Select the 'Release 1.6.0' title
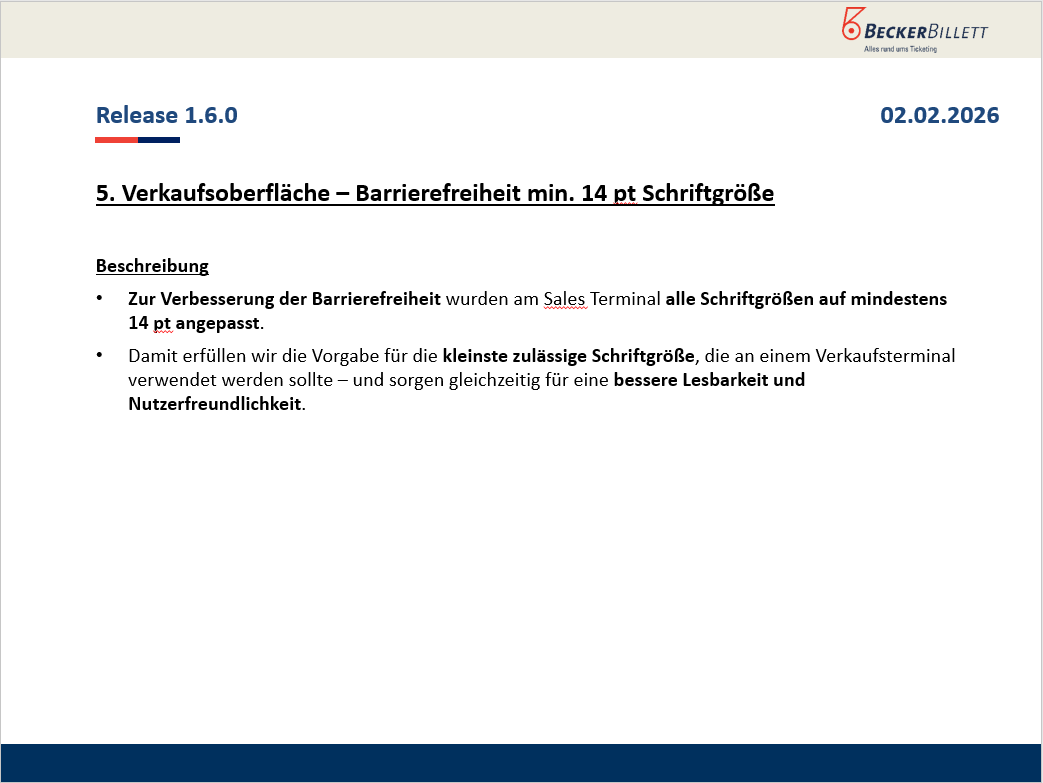Viewport: 1043px width, 783px height. tap(166, 115)
